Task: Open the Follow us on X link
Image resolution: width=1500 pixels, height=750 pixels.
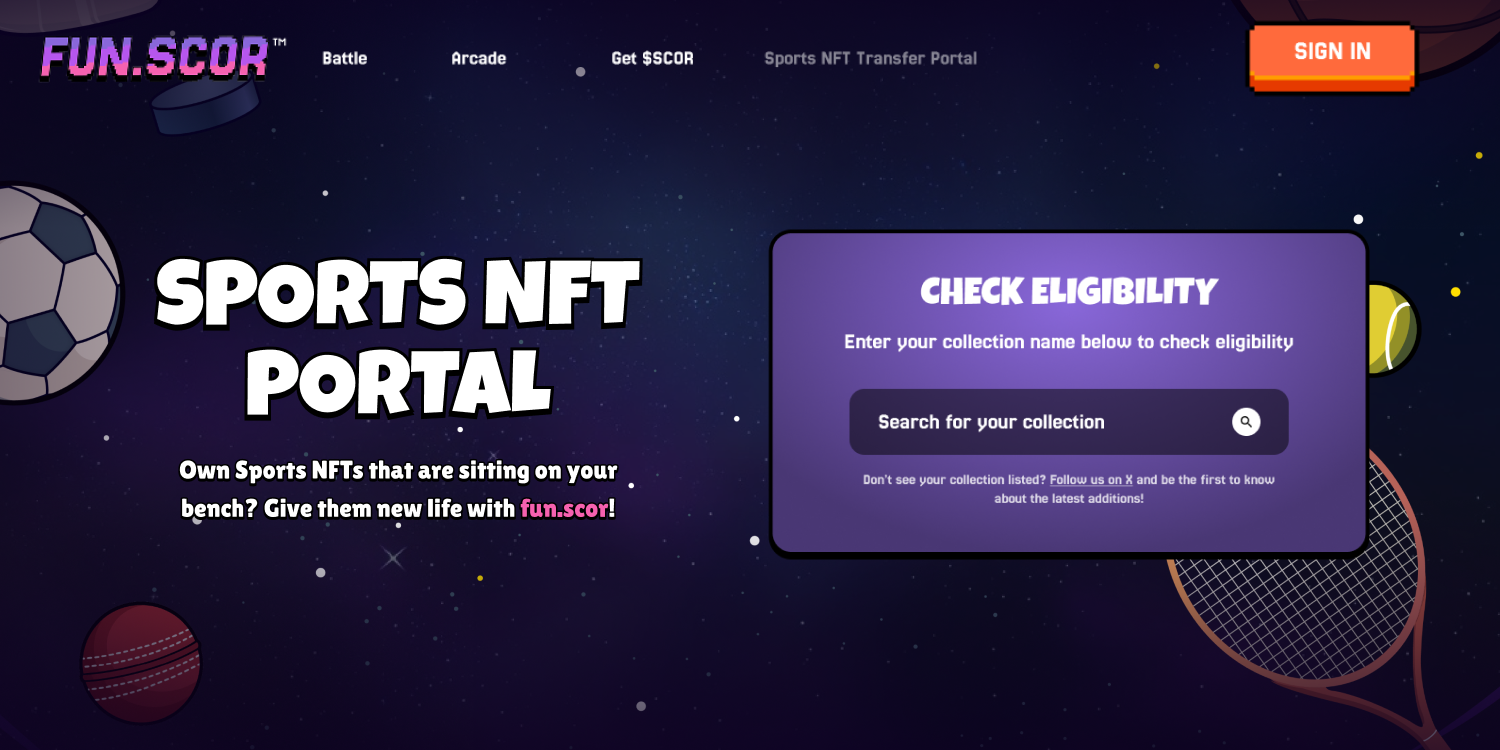Action: coord(1092,479)
